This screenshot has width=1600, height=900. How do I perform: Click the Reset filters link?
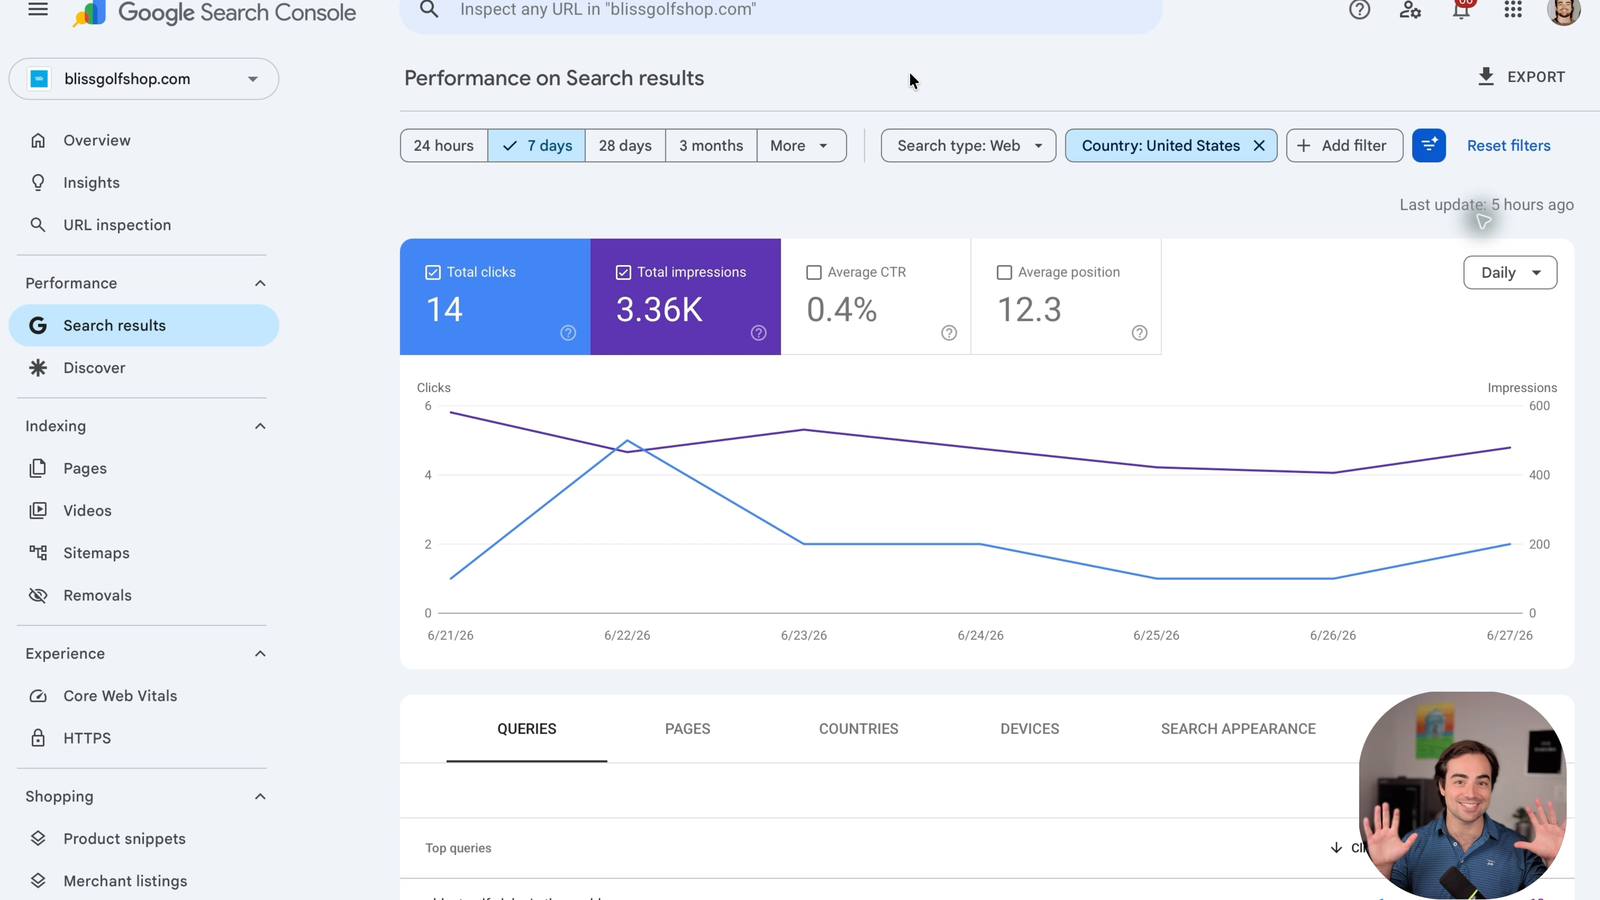click(x=1508, y=145)
